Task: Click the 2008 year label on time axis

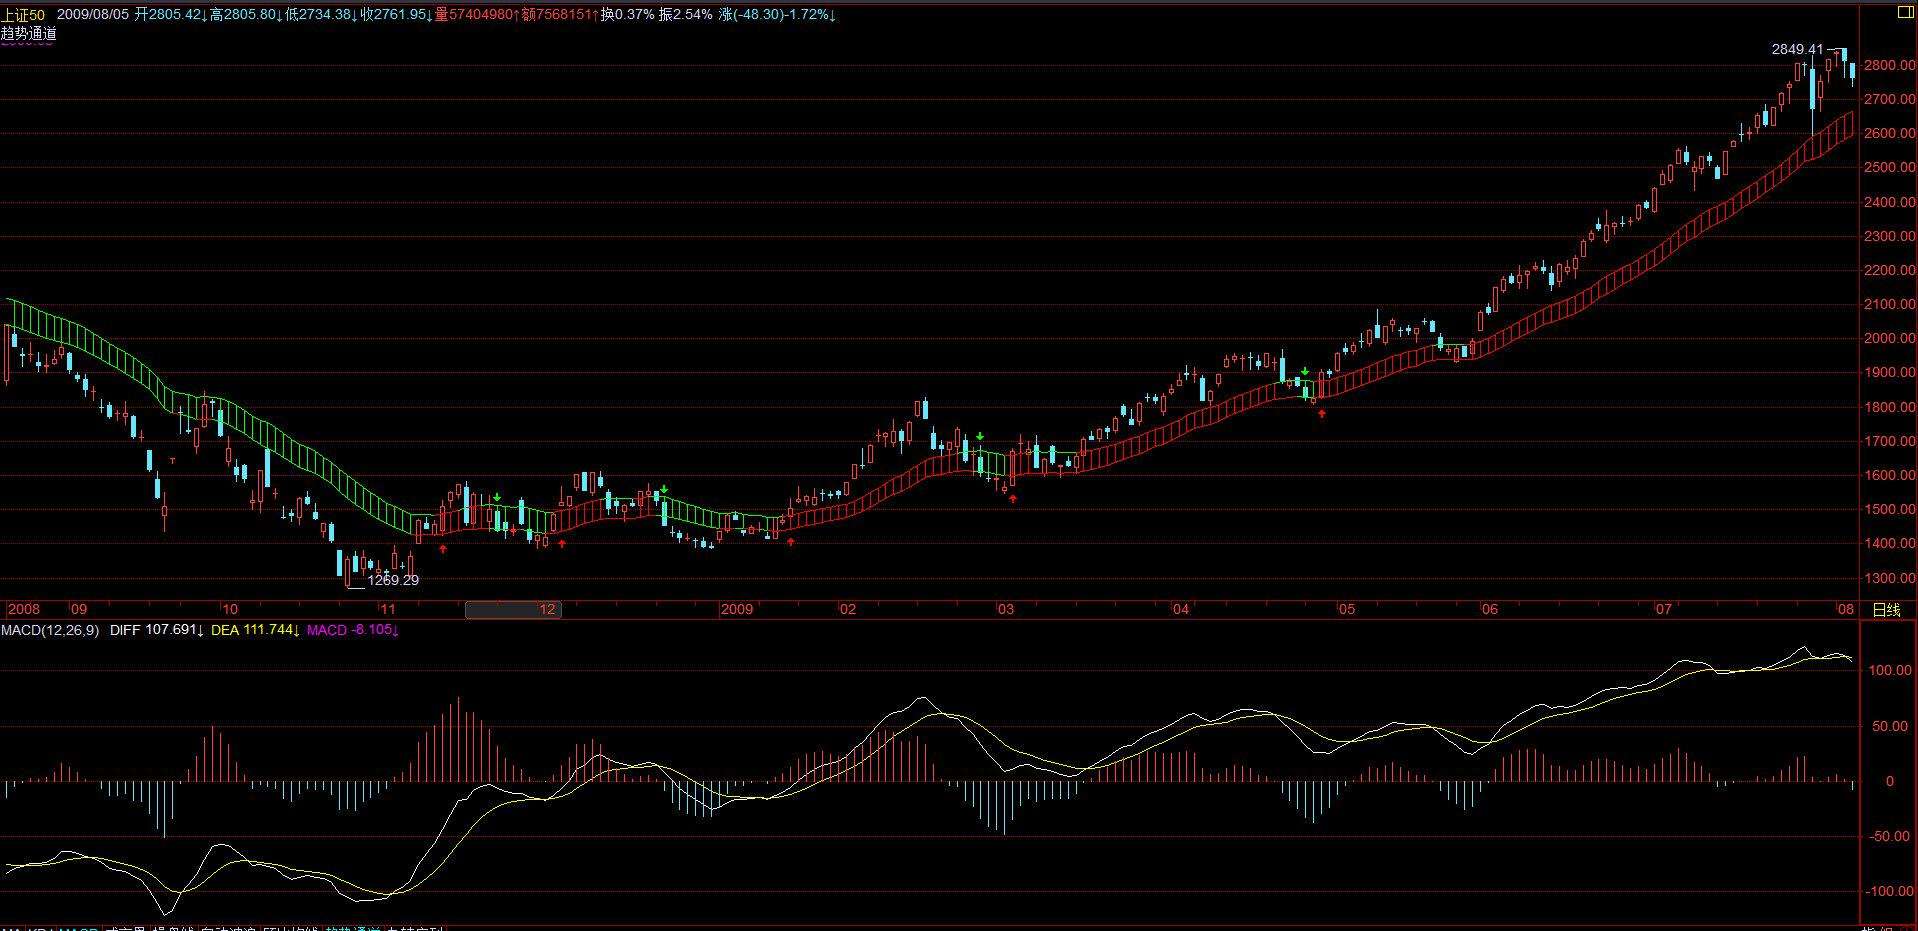Action: coord(24,609)
